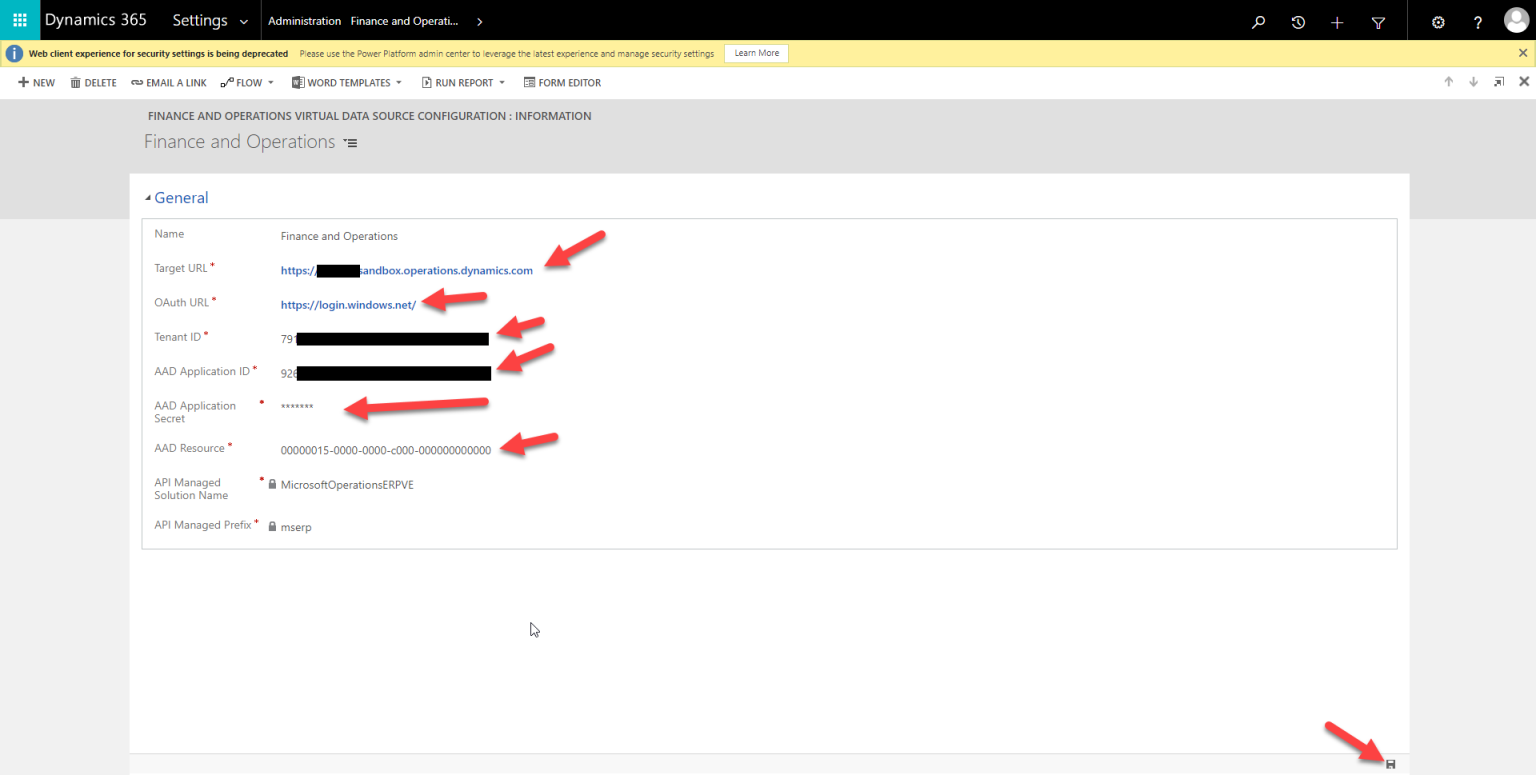Open the user profile avatar
This screenshot has height=775, width=1536.
pyautogui.click(x=1516, y=20)
